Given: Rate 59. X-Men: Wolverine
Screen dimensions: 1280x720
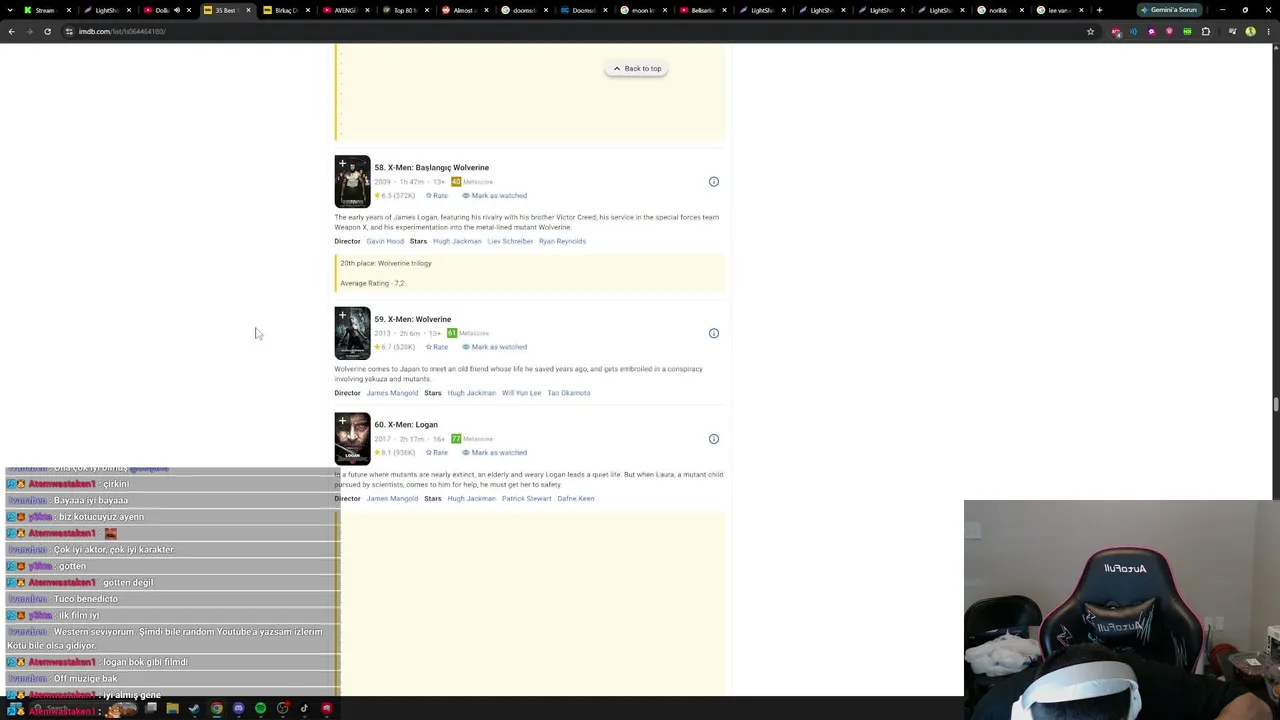Looking at the screenshot, I should click(x=437, y=347).
